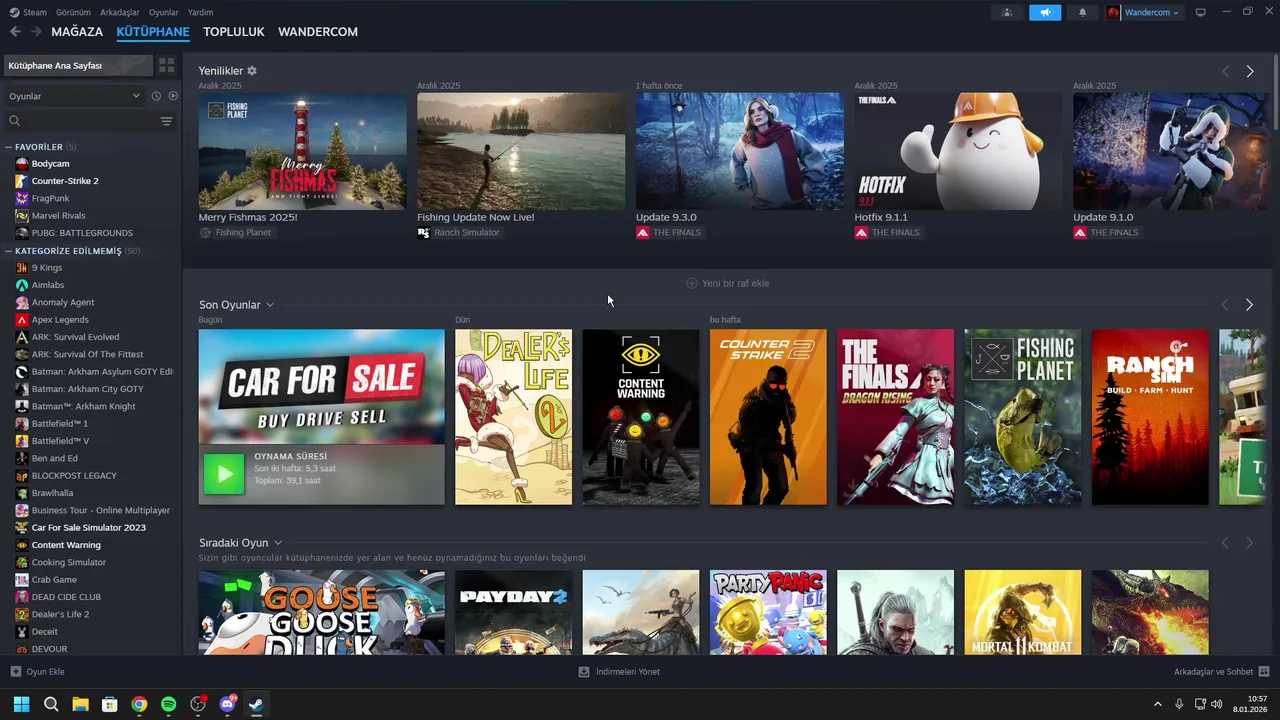Open the Content Warning game cover
1280x720 pixels.
point(641,417)
